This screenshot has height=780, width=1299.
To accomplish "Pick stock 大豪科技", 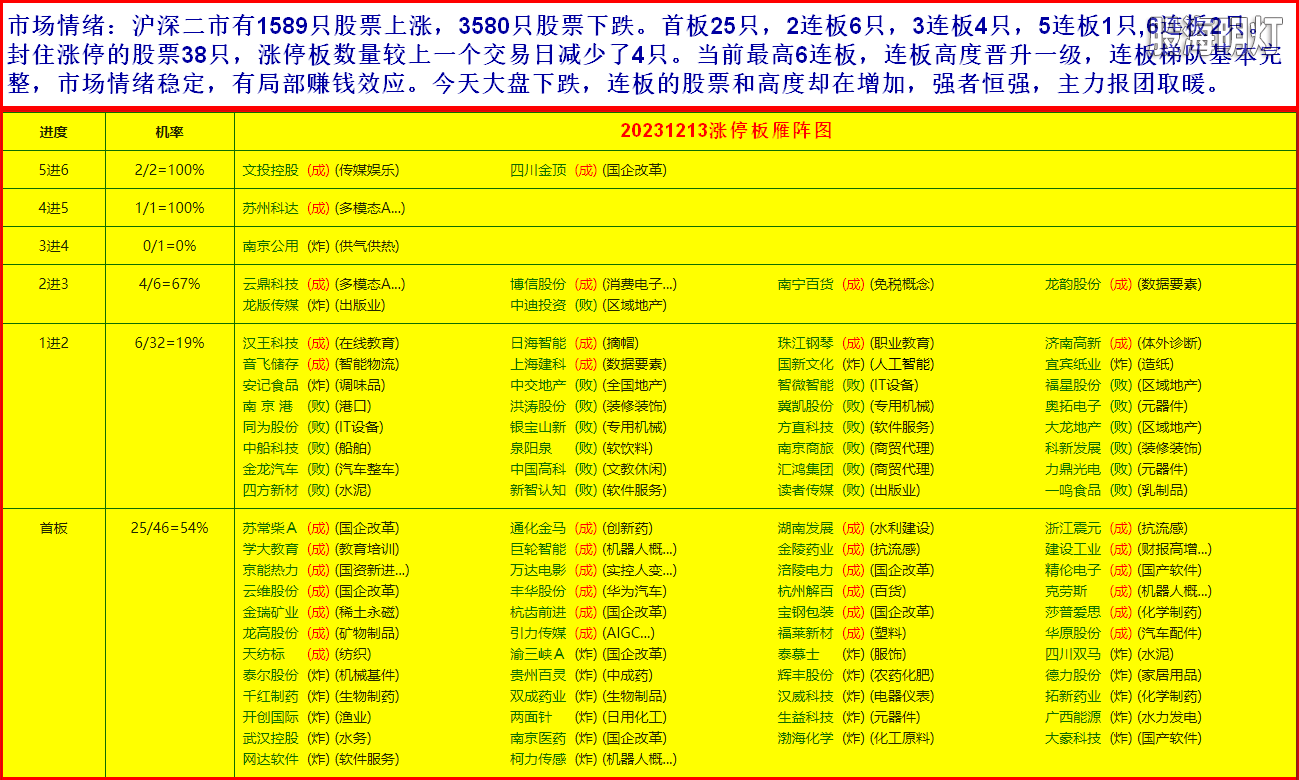I will (1073, 738).
